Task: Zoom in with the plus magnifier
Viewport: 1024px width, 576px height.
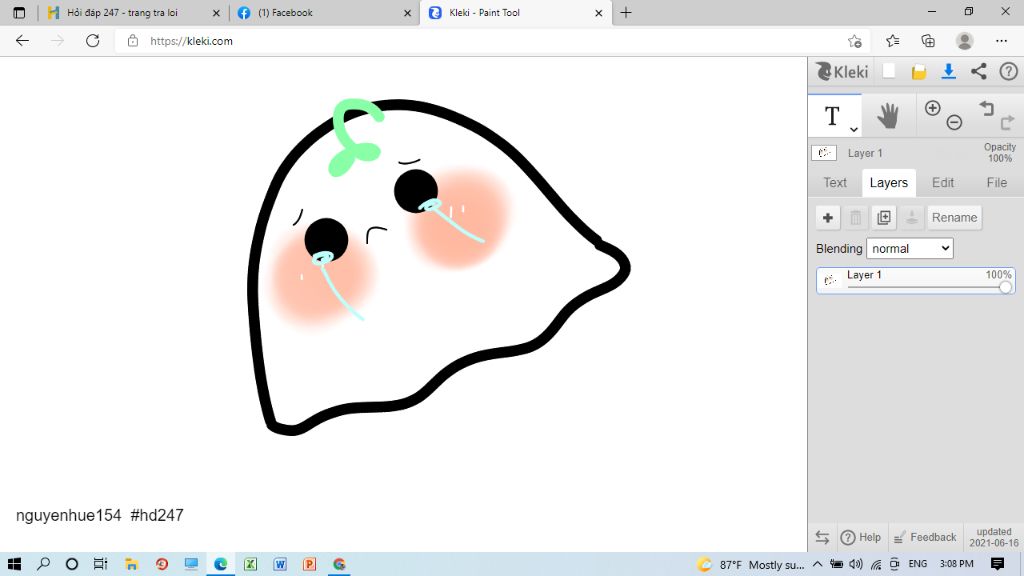Action: coord(933,108)
